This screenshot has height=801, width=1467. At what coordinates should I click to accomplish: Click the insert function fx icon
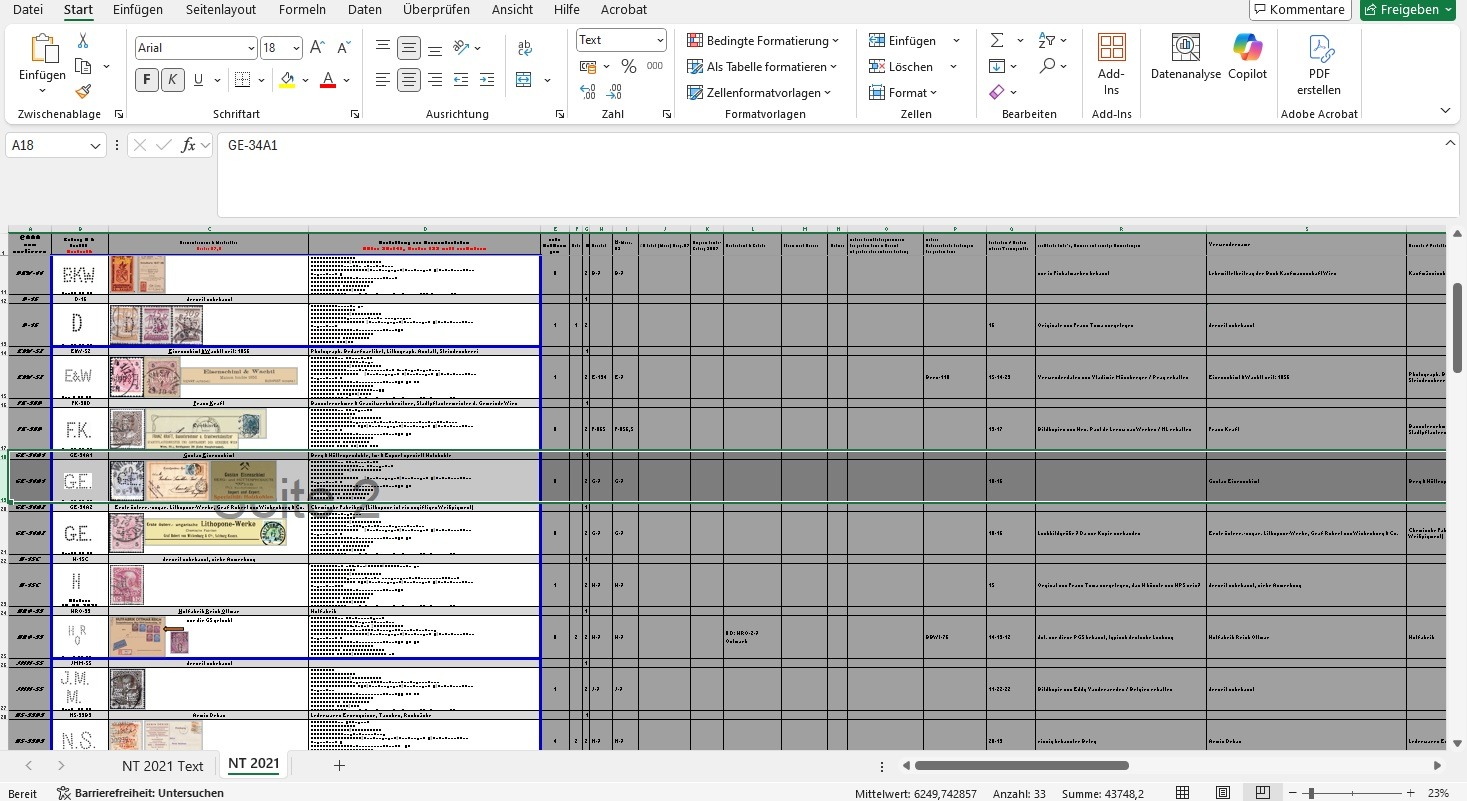188,146
